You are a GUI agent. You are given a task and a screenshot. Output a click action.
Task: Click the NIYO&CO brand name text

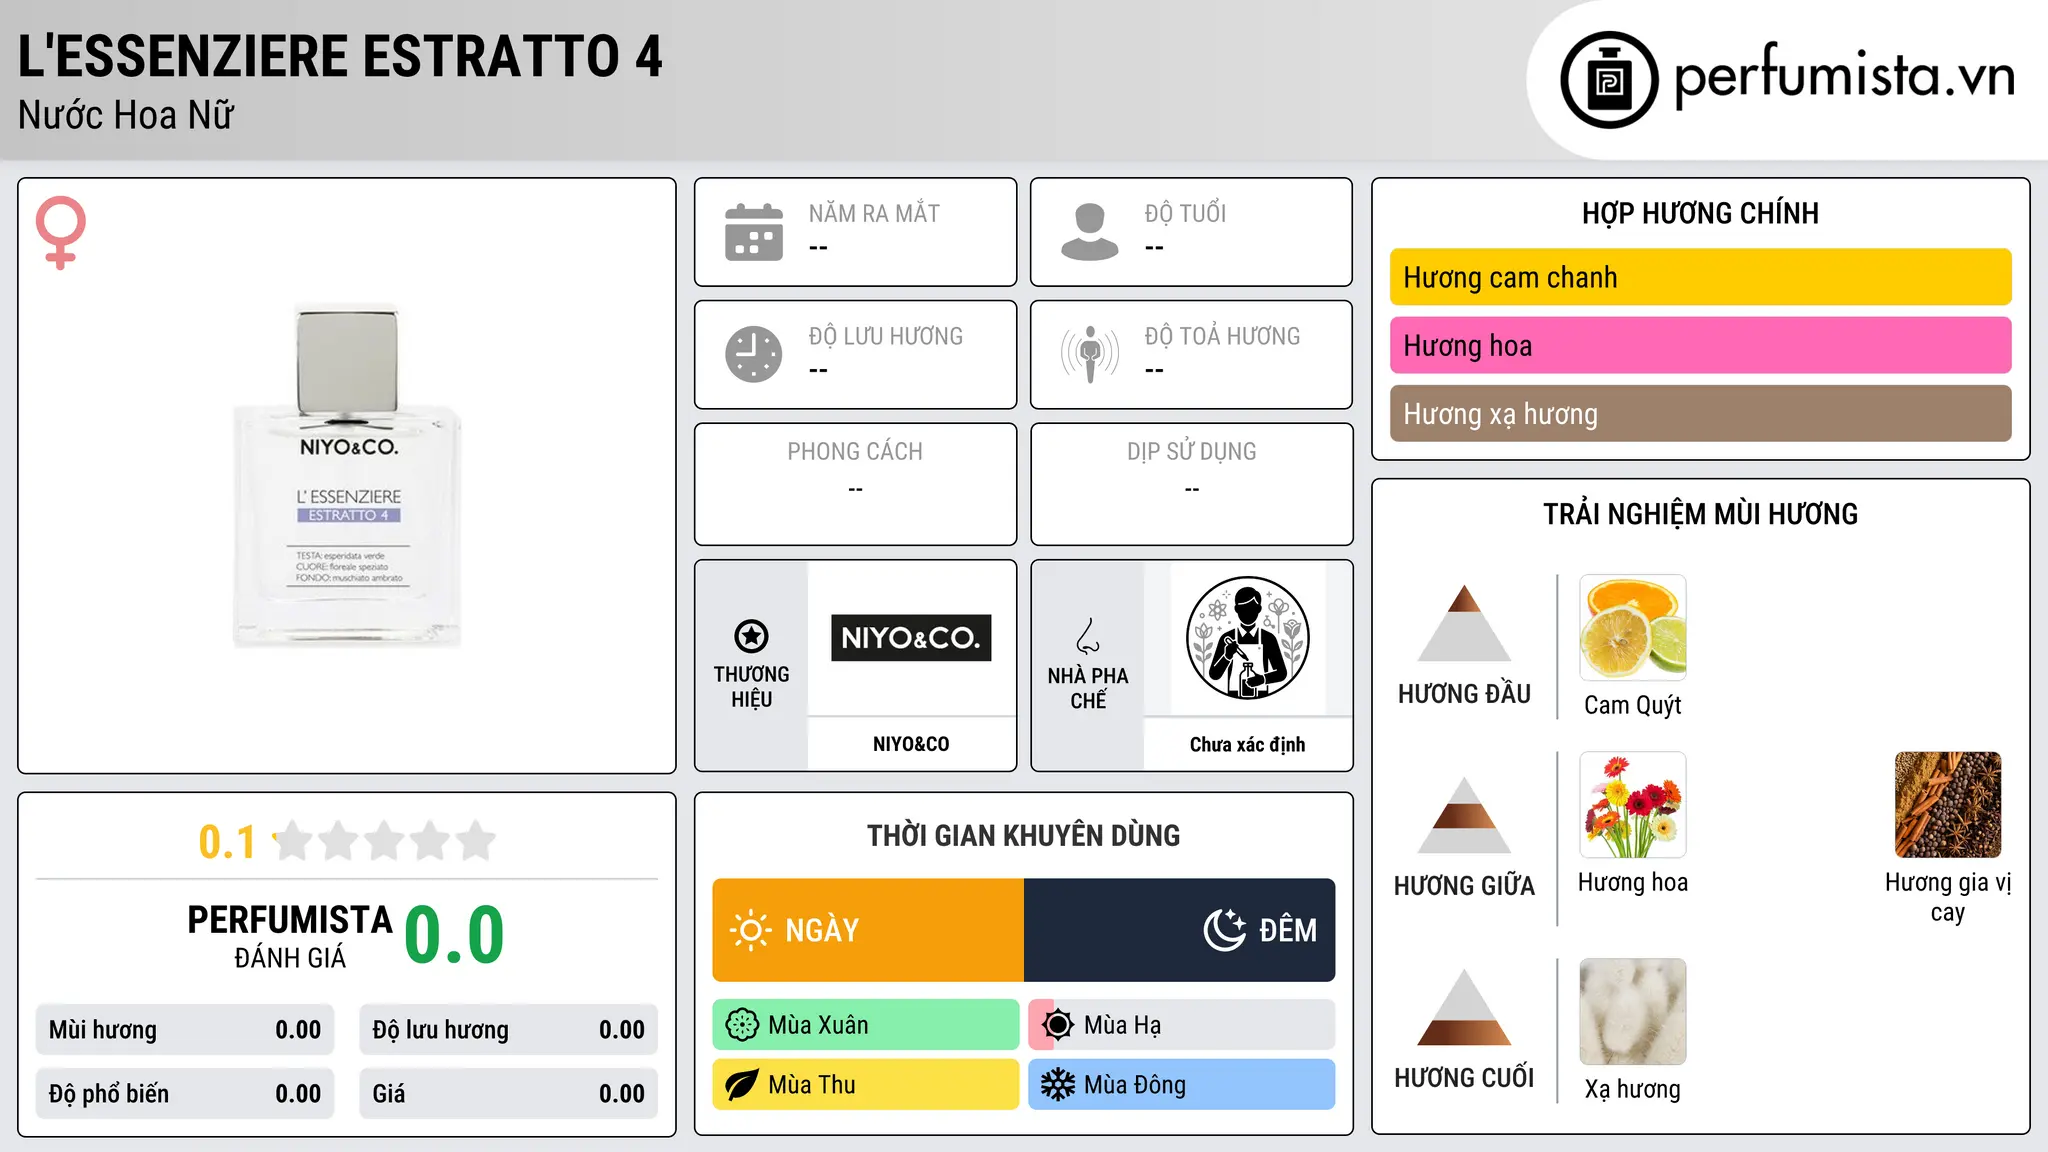click(x=911, y=744)
